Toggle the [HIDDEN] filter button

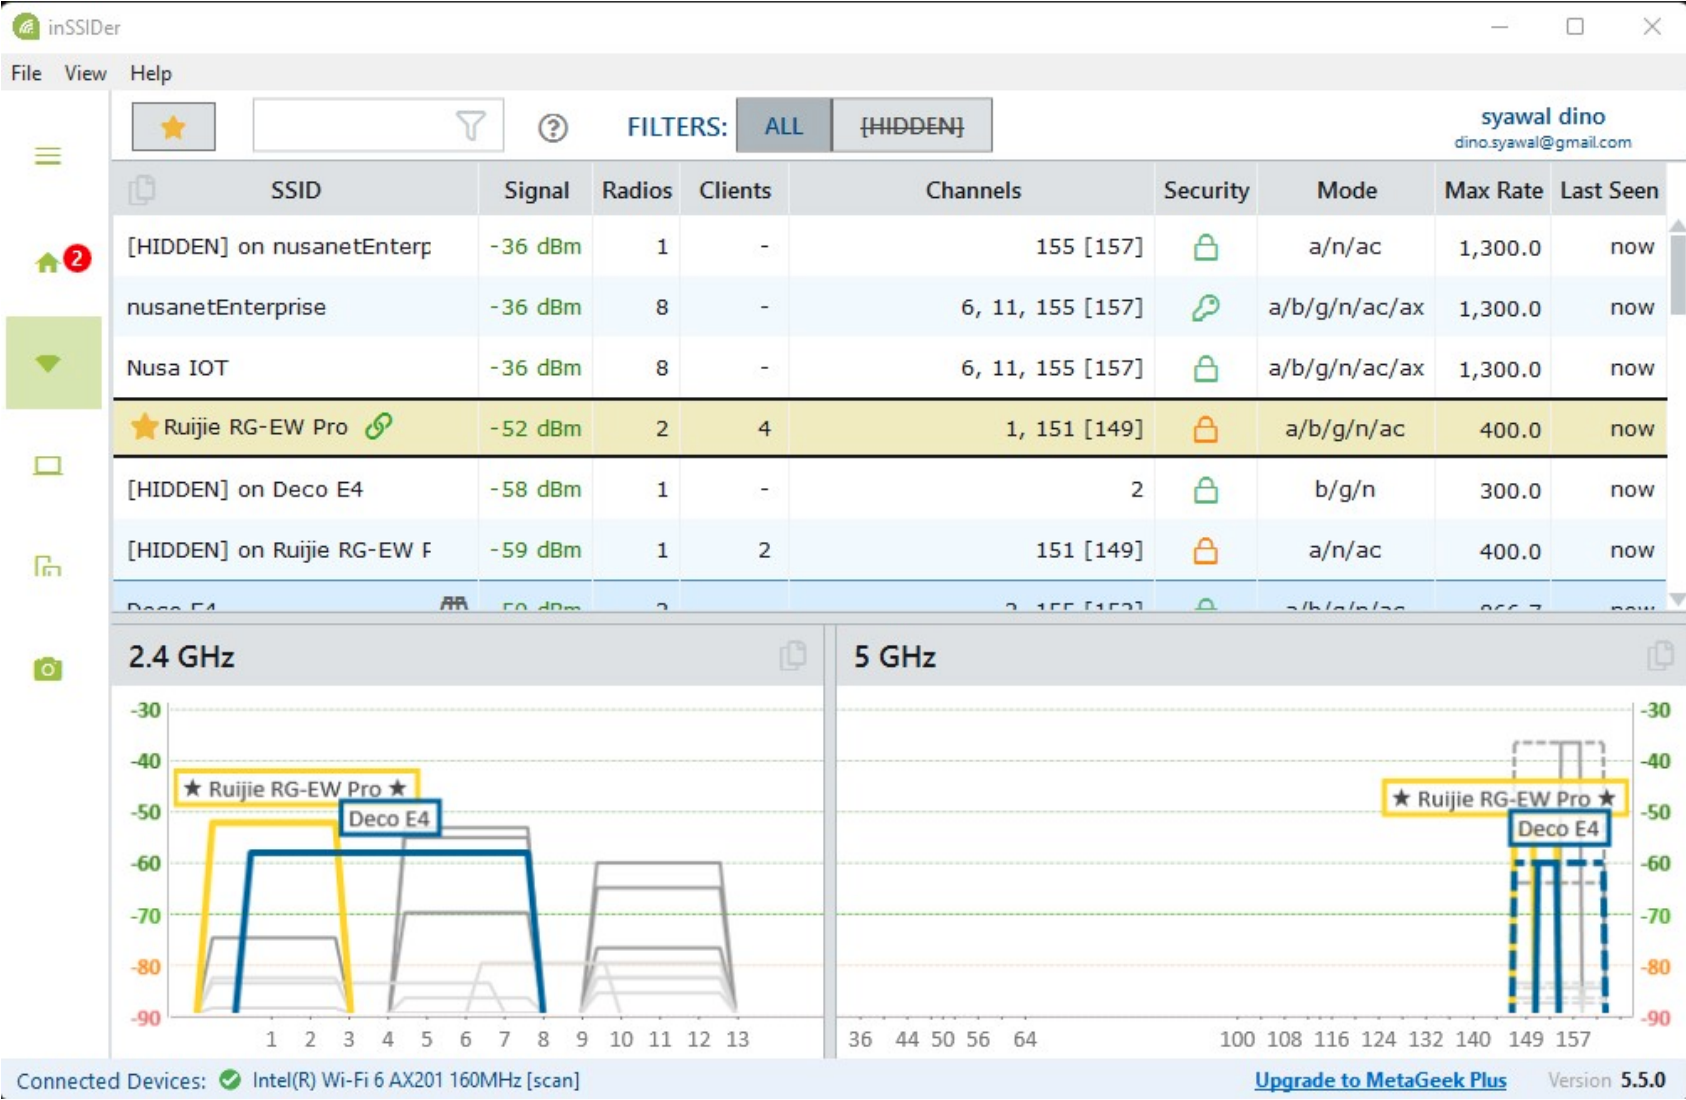(912, 126)
